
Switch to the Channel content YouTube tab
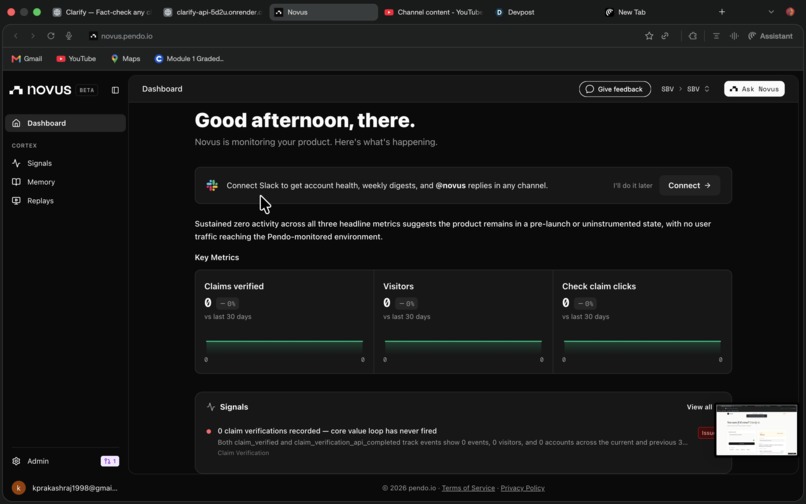coord(433,12)
